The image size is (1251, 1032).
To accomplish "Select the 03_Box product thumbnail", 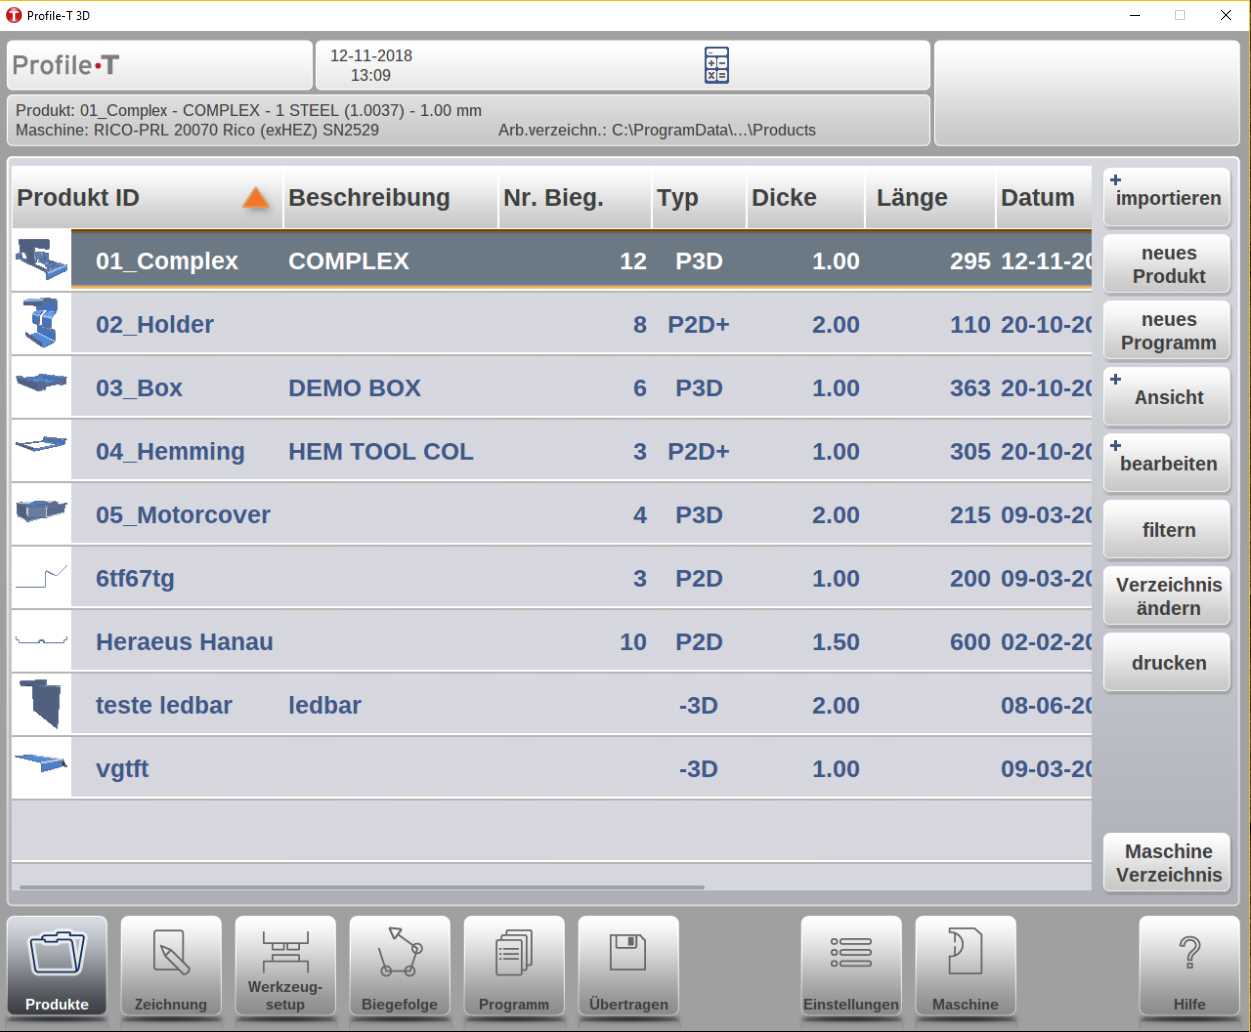I will 41,387.
